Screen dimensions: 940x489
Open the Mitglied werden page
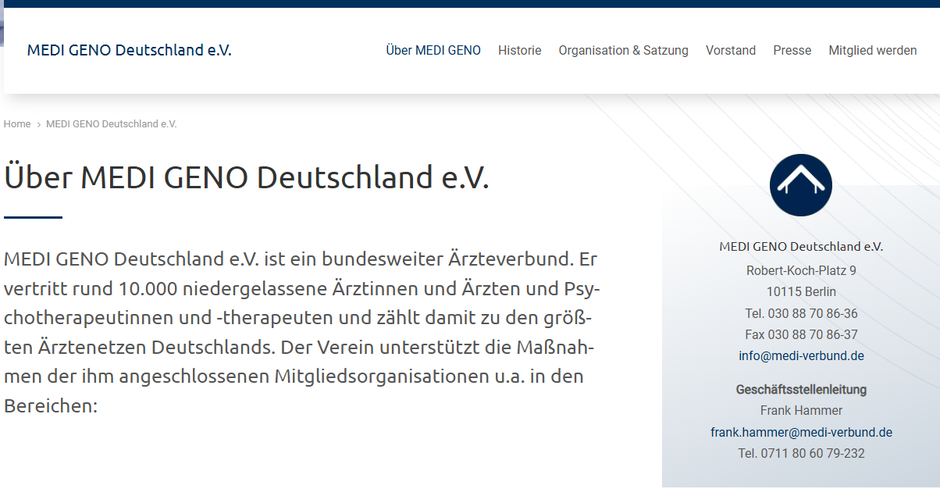point(872,50)
